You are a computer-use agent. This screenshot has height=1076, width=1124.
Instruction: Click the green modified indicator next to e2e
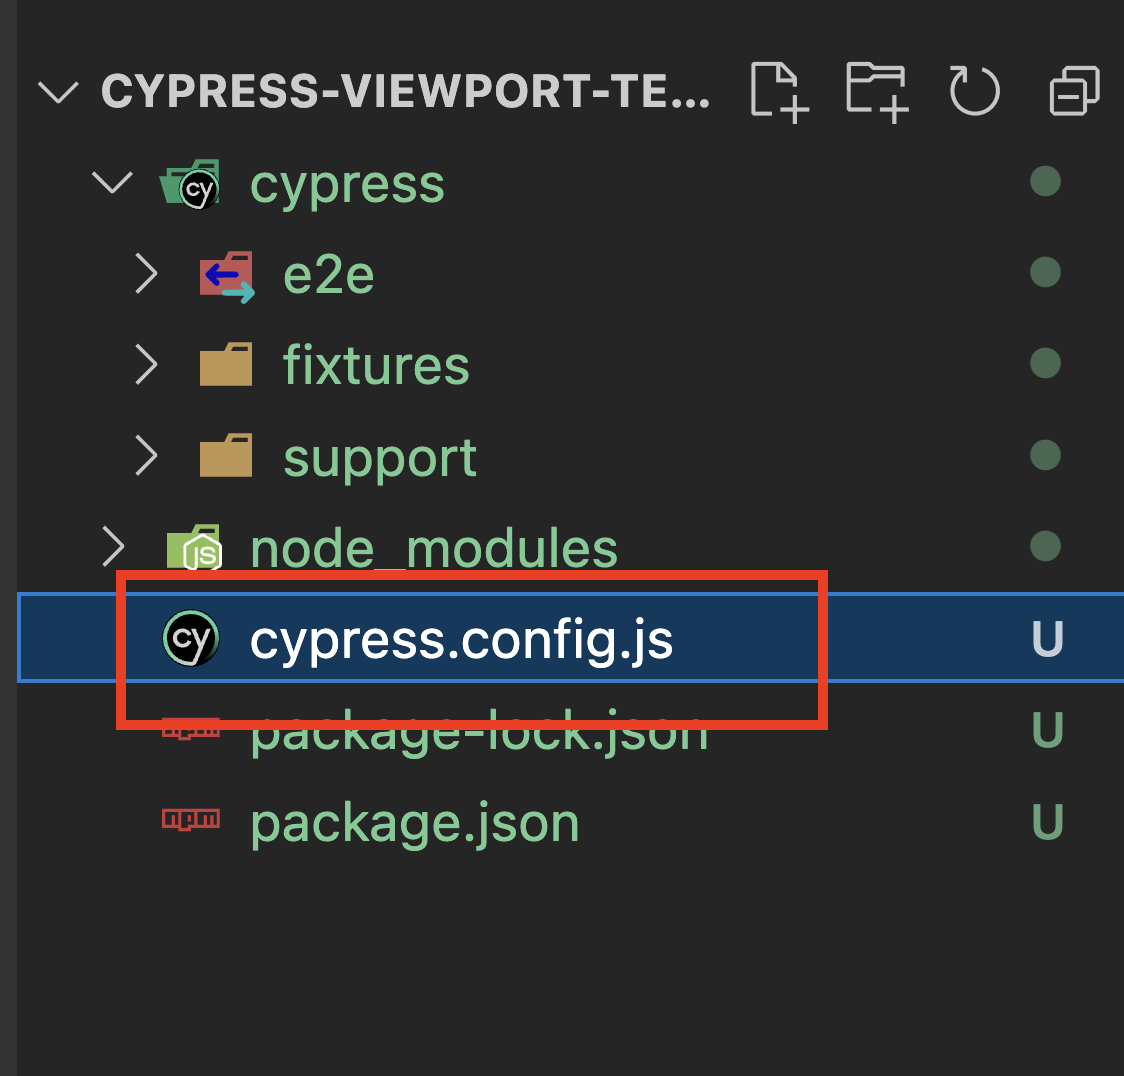(x=1045, y=273)
